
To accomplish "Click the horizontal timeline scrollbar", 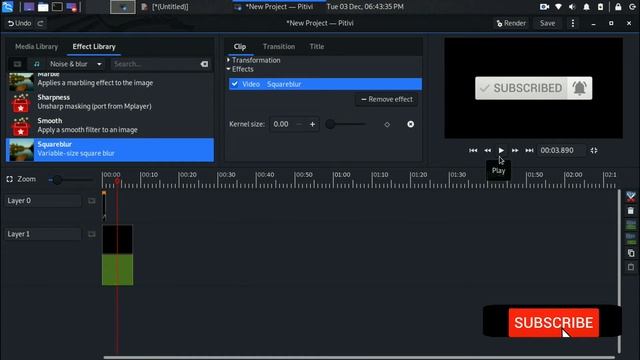I will tap(359, 358).
